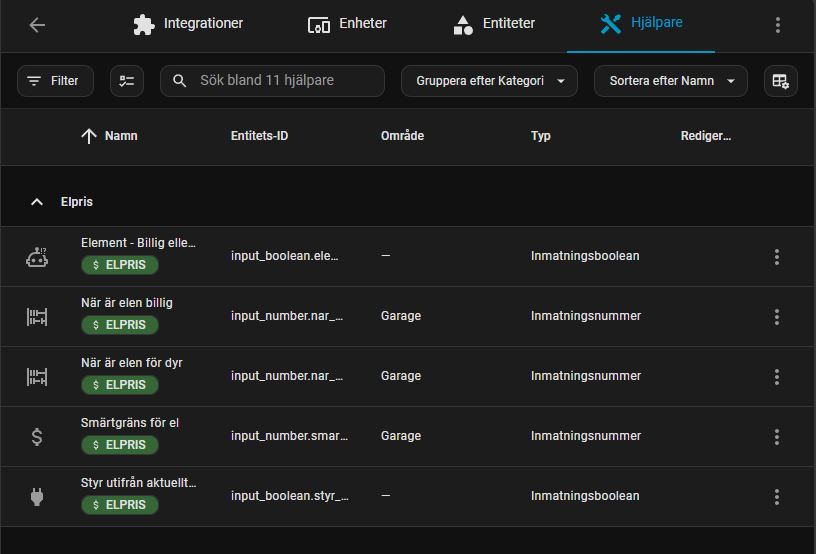The image size is (816, 554).
Task: Sort by the Namn column header
Action: [120, 136]
